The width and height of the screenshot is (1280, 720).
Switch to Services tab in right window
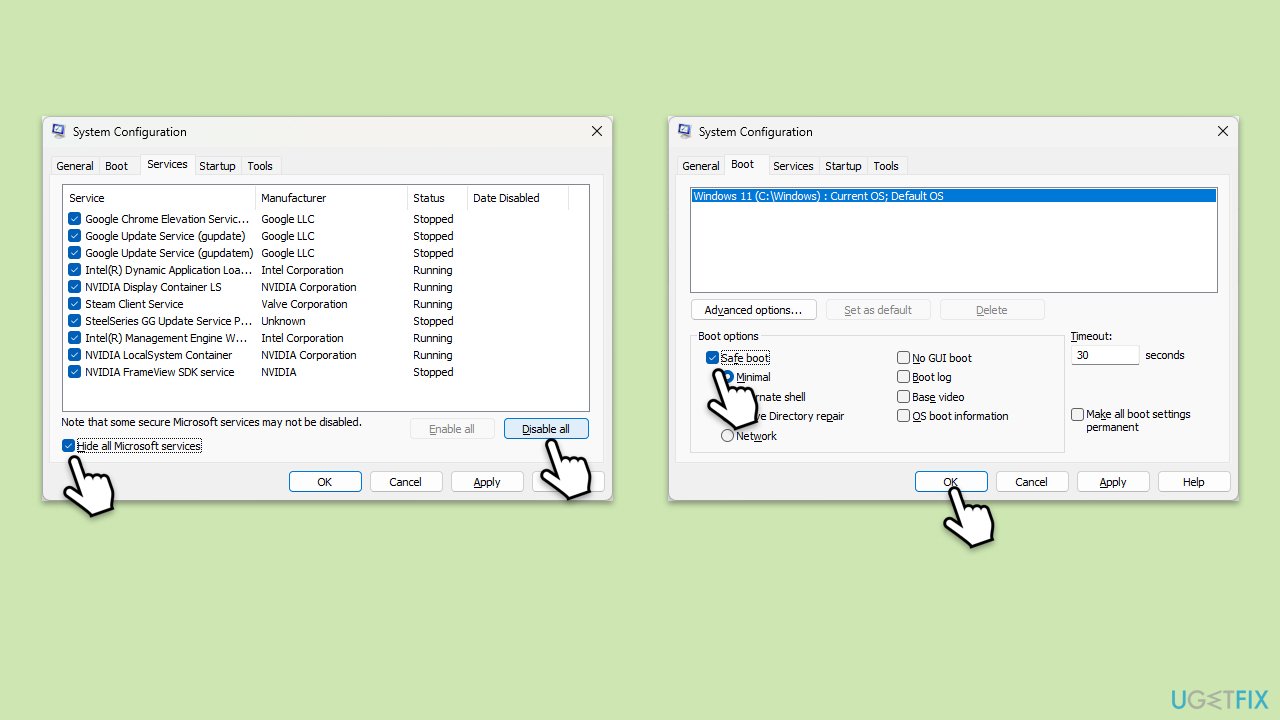tap(793, 166)
